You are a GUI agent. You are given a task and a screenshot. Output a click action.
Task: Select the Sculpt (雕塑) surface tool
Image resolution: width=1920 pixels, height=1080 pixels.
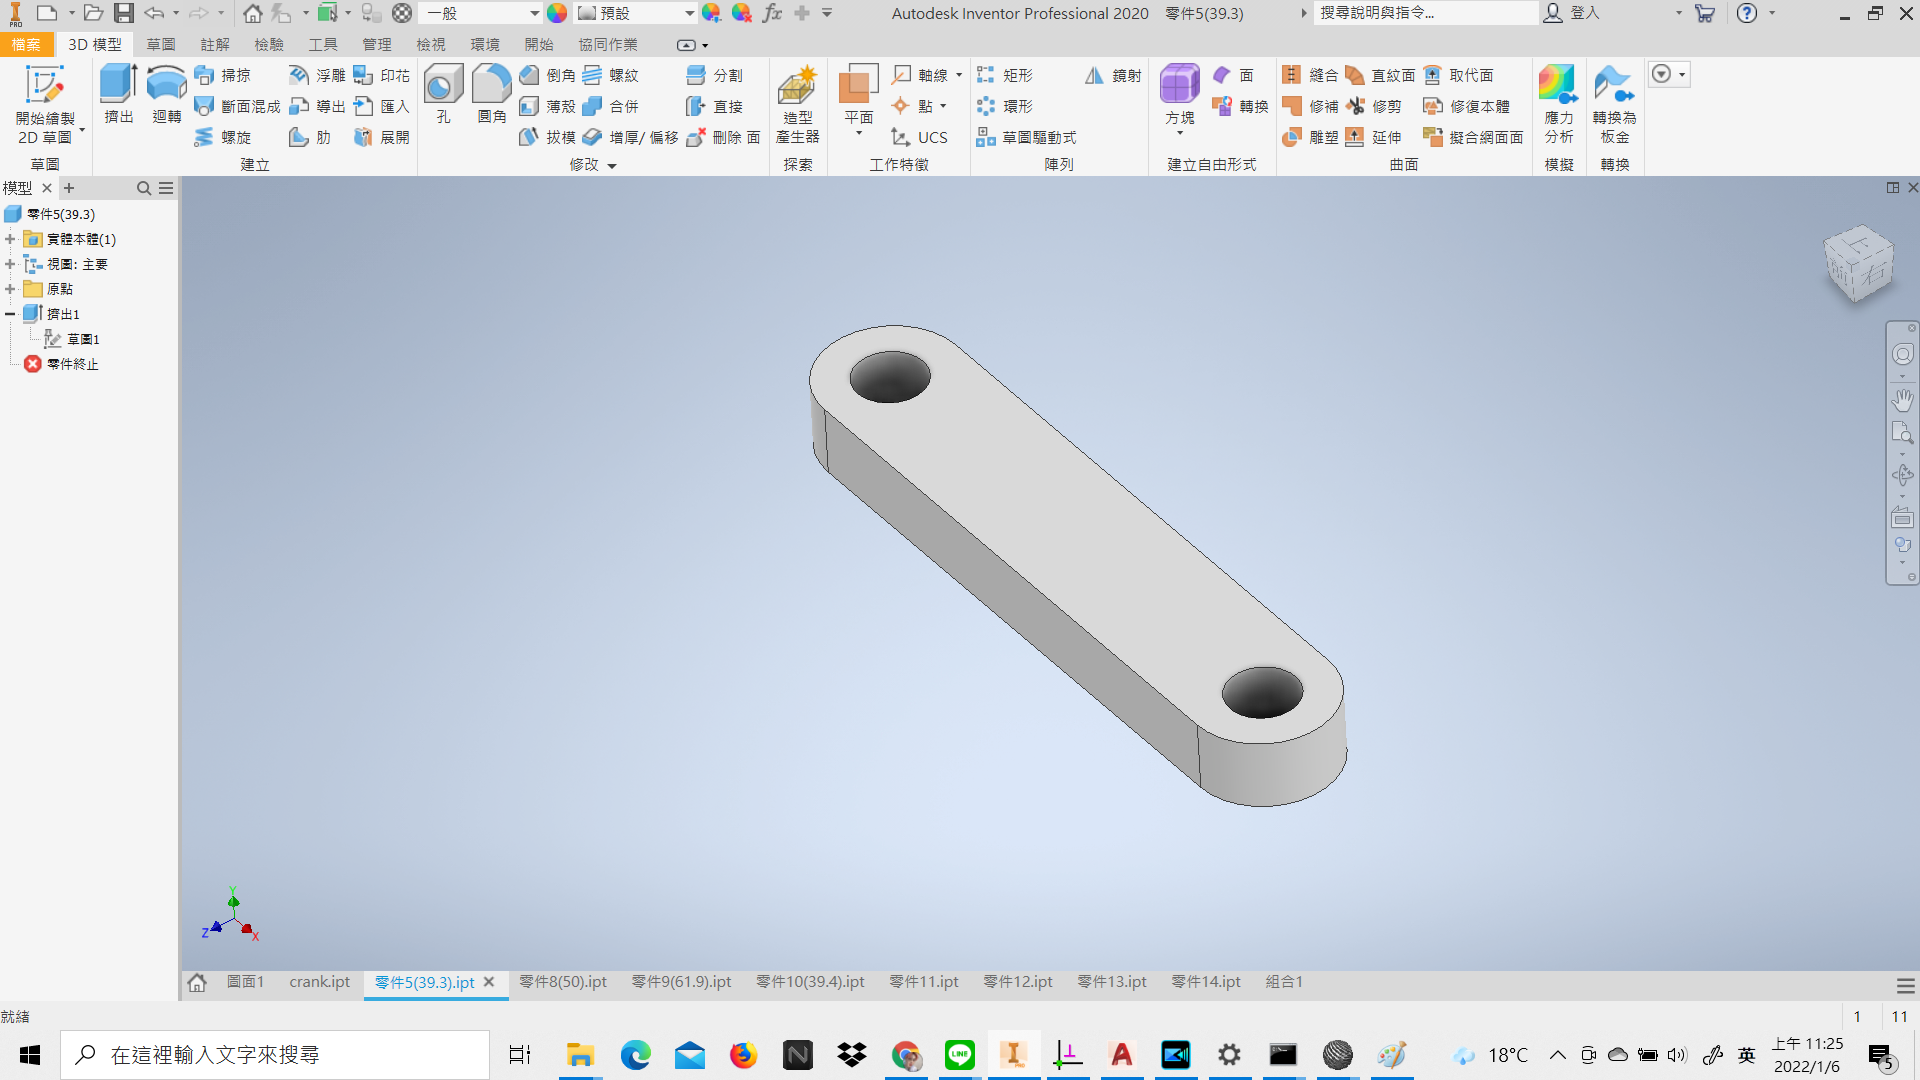coord(1311,137)
